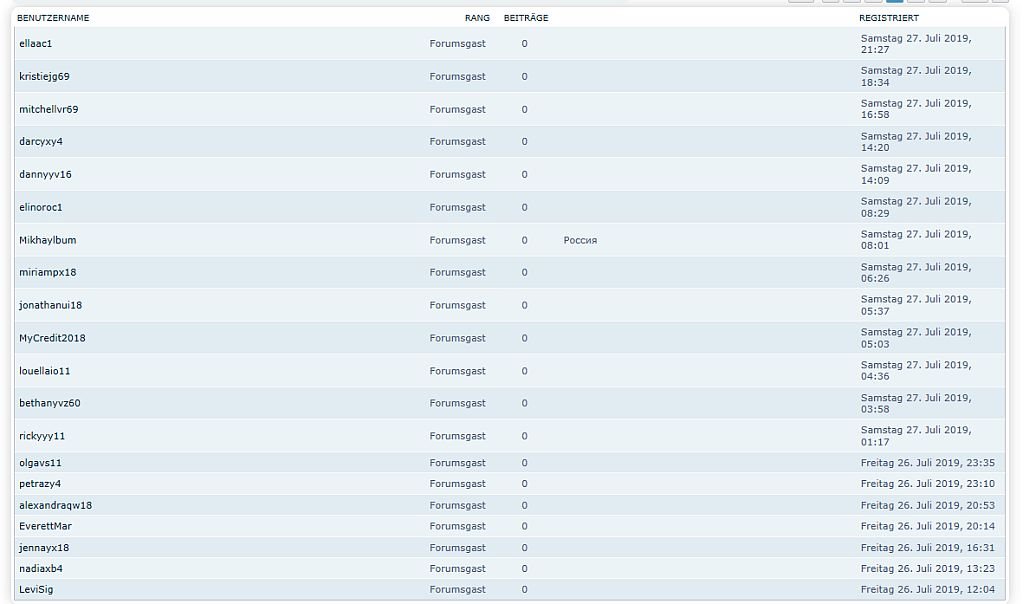This screenshot has height=604, width=1024.
Task: View profile of miriampx18
Action: (47, 273)
